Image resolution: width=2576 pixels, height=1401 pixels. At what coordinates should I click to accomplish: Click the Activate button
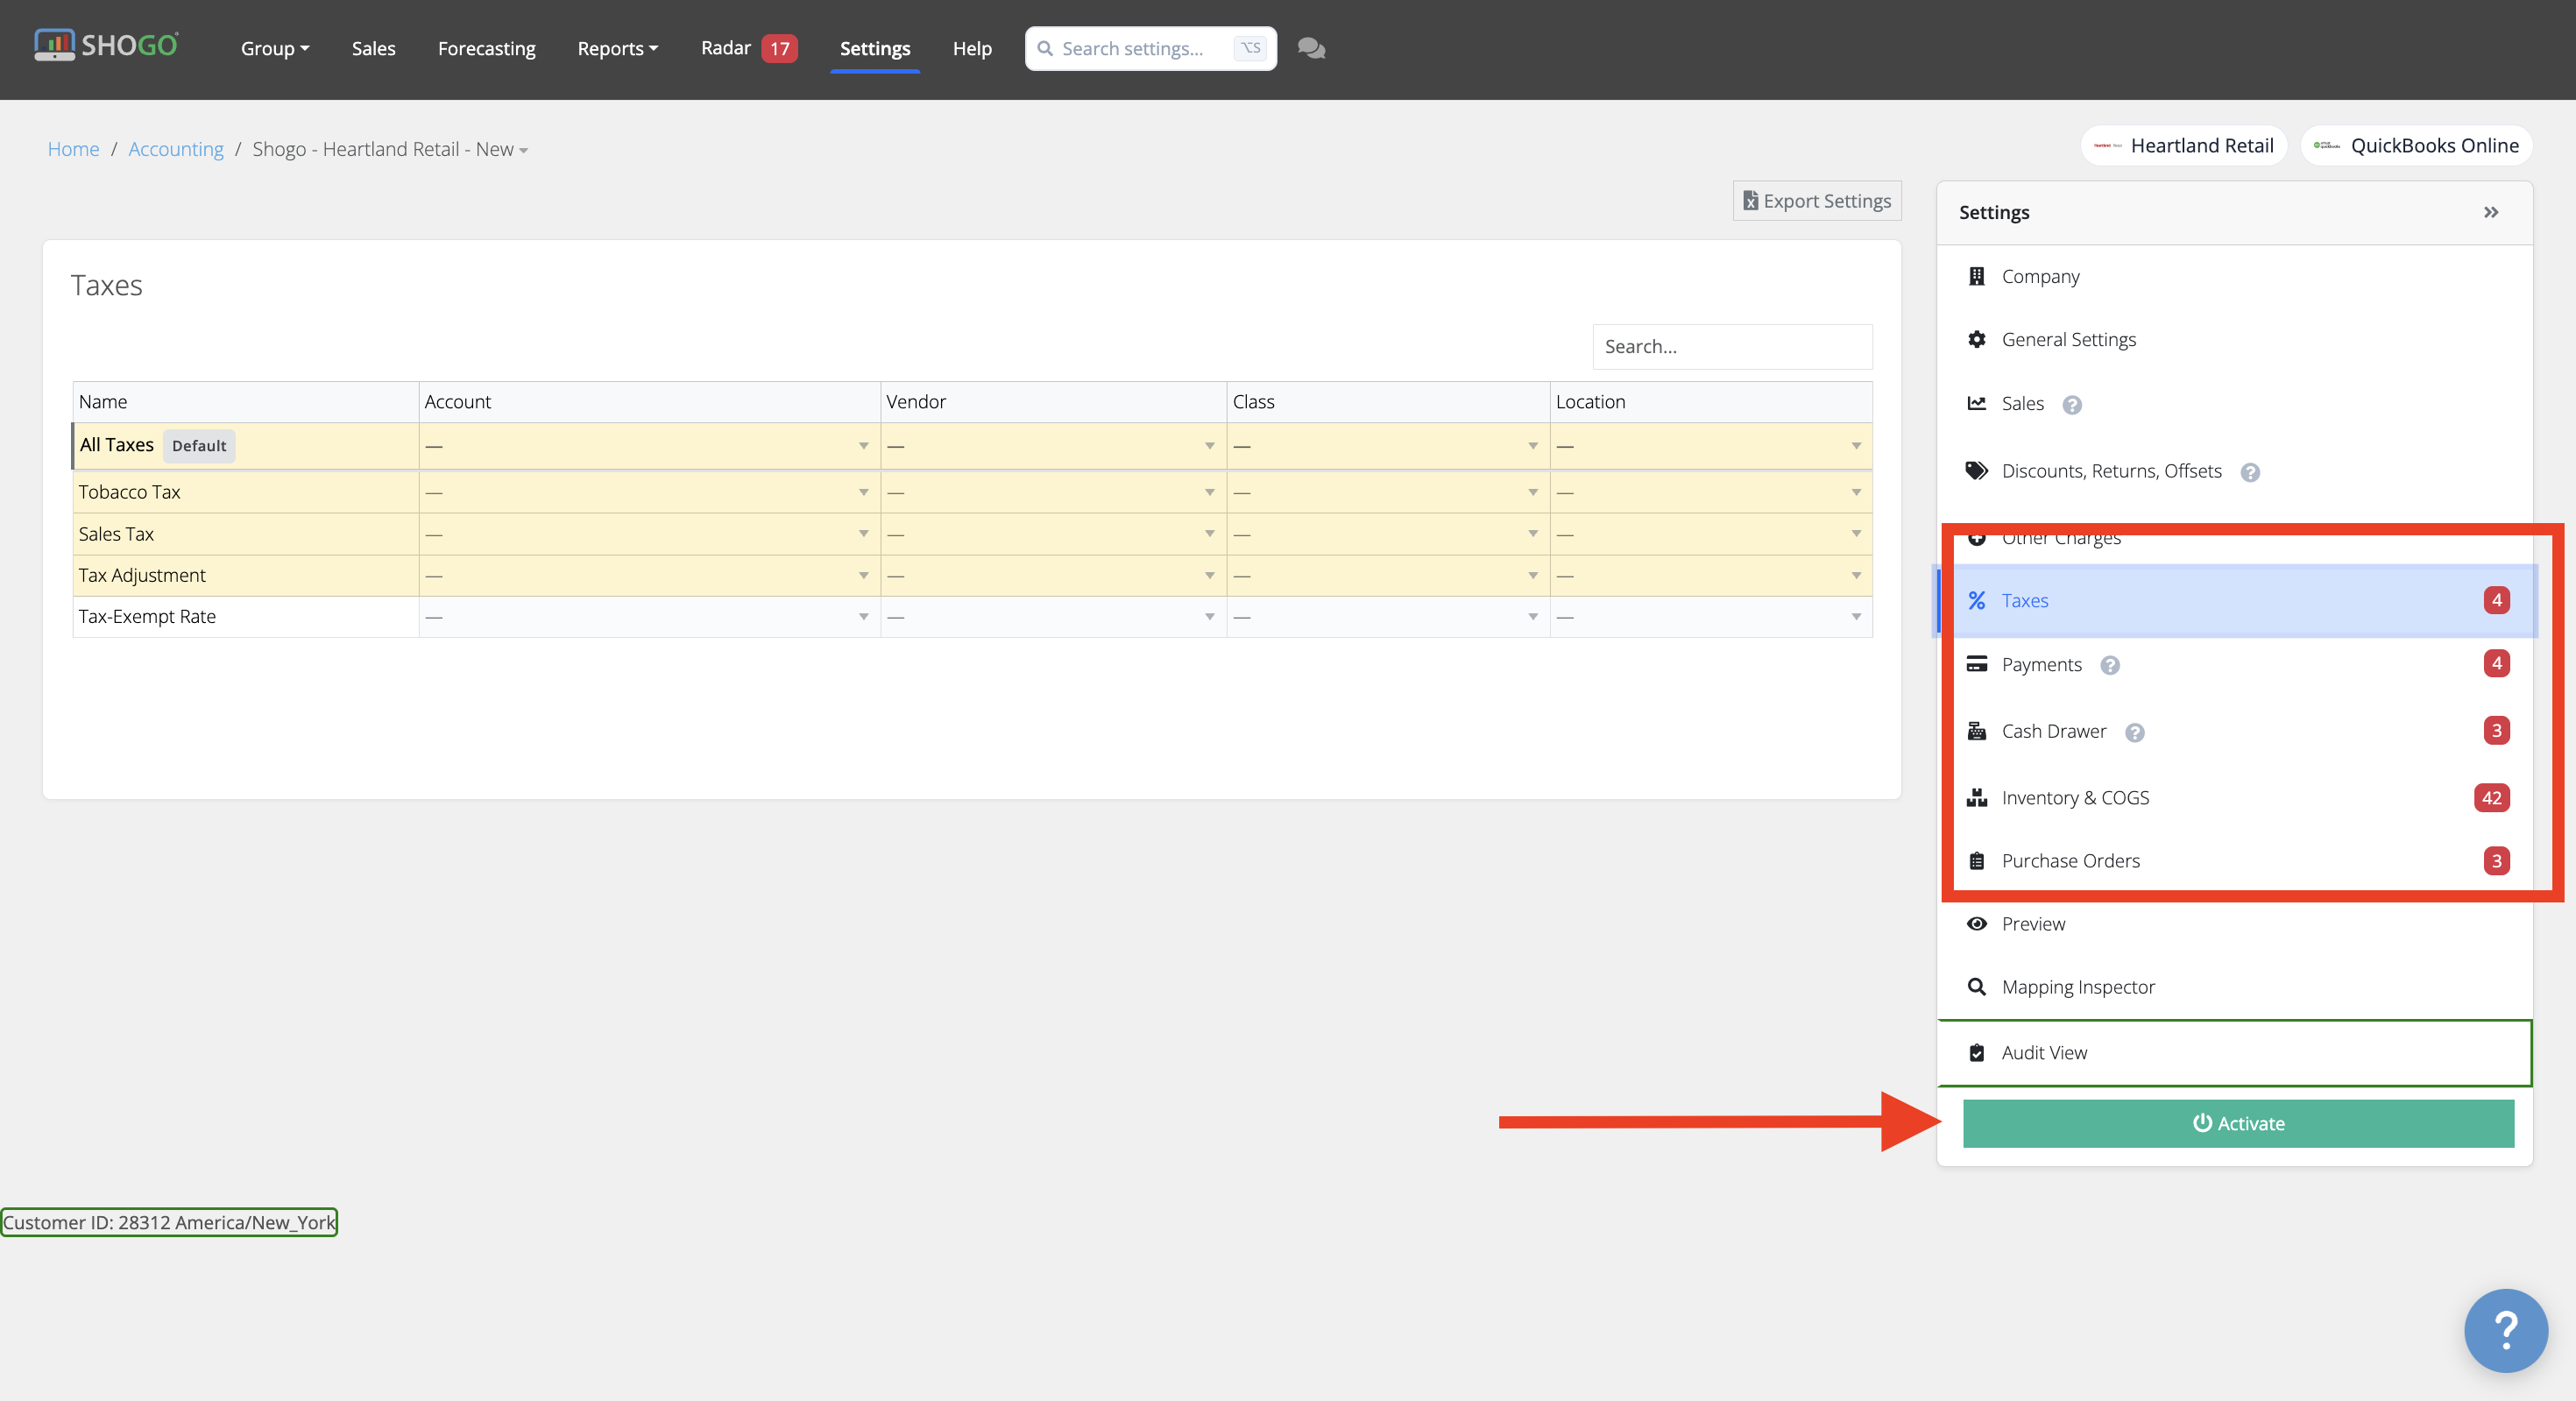tap(2238, 1123)
